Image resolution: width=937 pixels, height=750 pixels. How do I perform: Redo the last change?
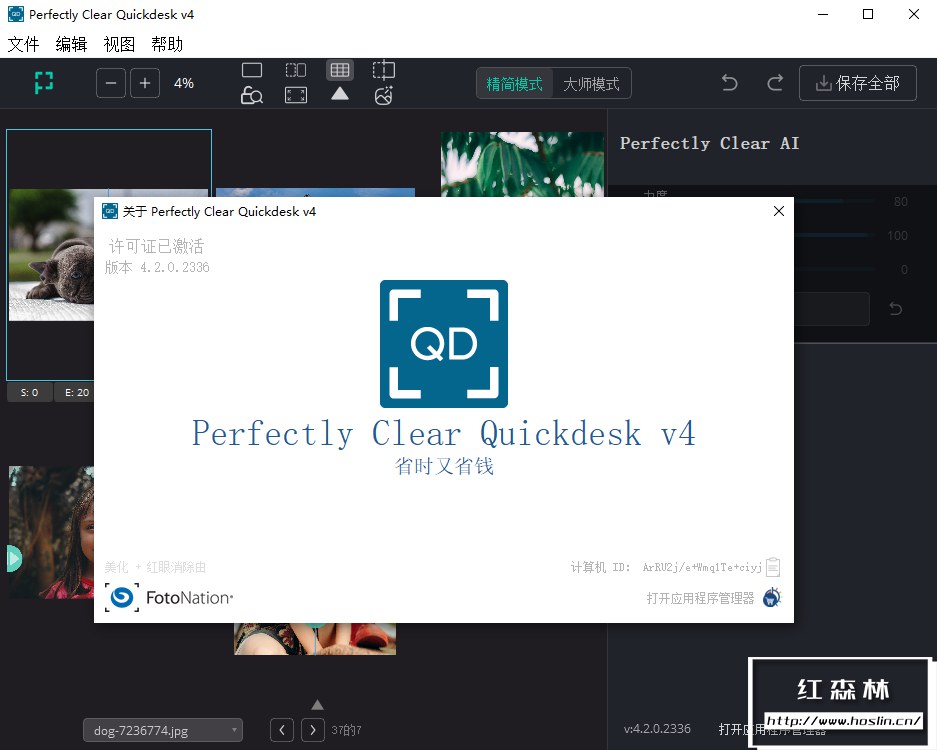[x=775, y=82]
